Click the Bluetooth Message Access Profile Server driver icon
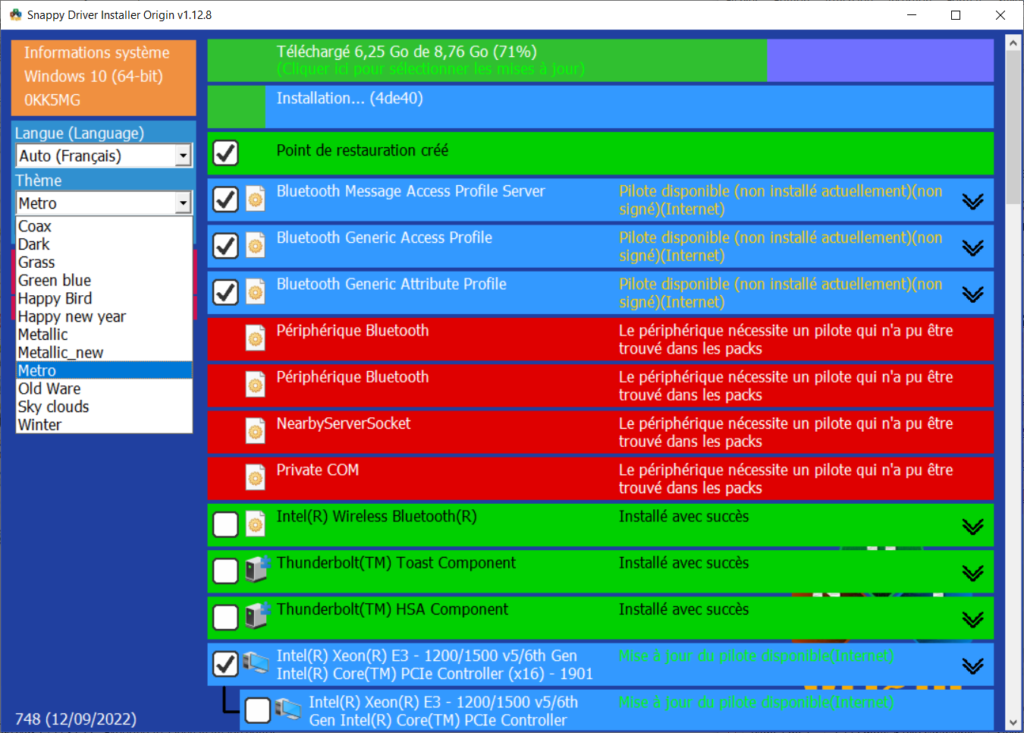The width and height of the screenshot is (1024, 733). (255, 199)
